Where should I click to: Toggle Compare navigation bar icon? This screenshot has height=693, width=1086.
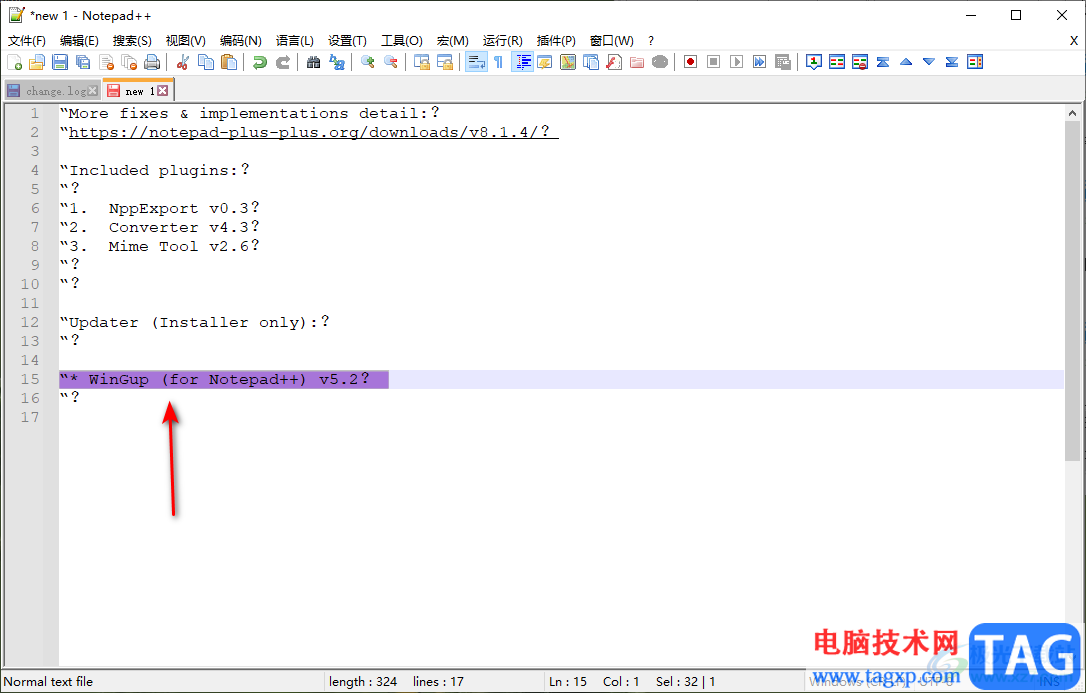975,62
